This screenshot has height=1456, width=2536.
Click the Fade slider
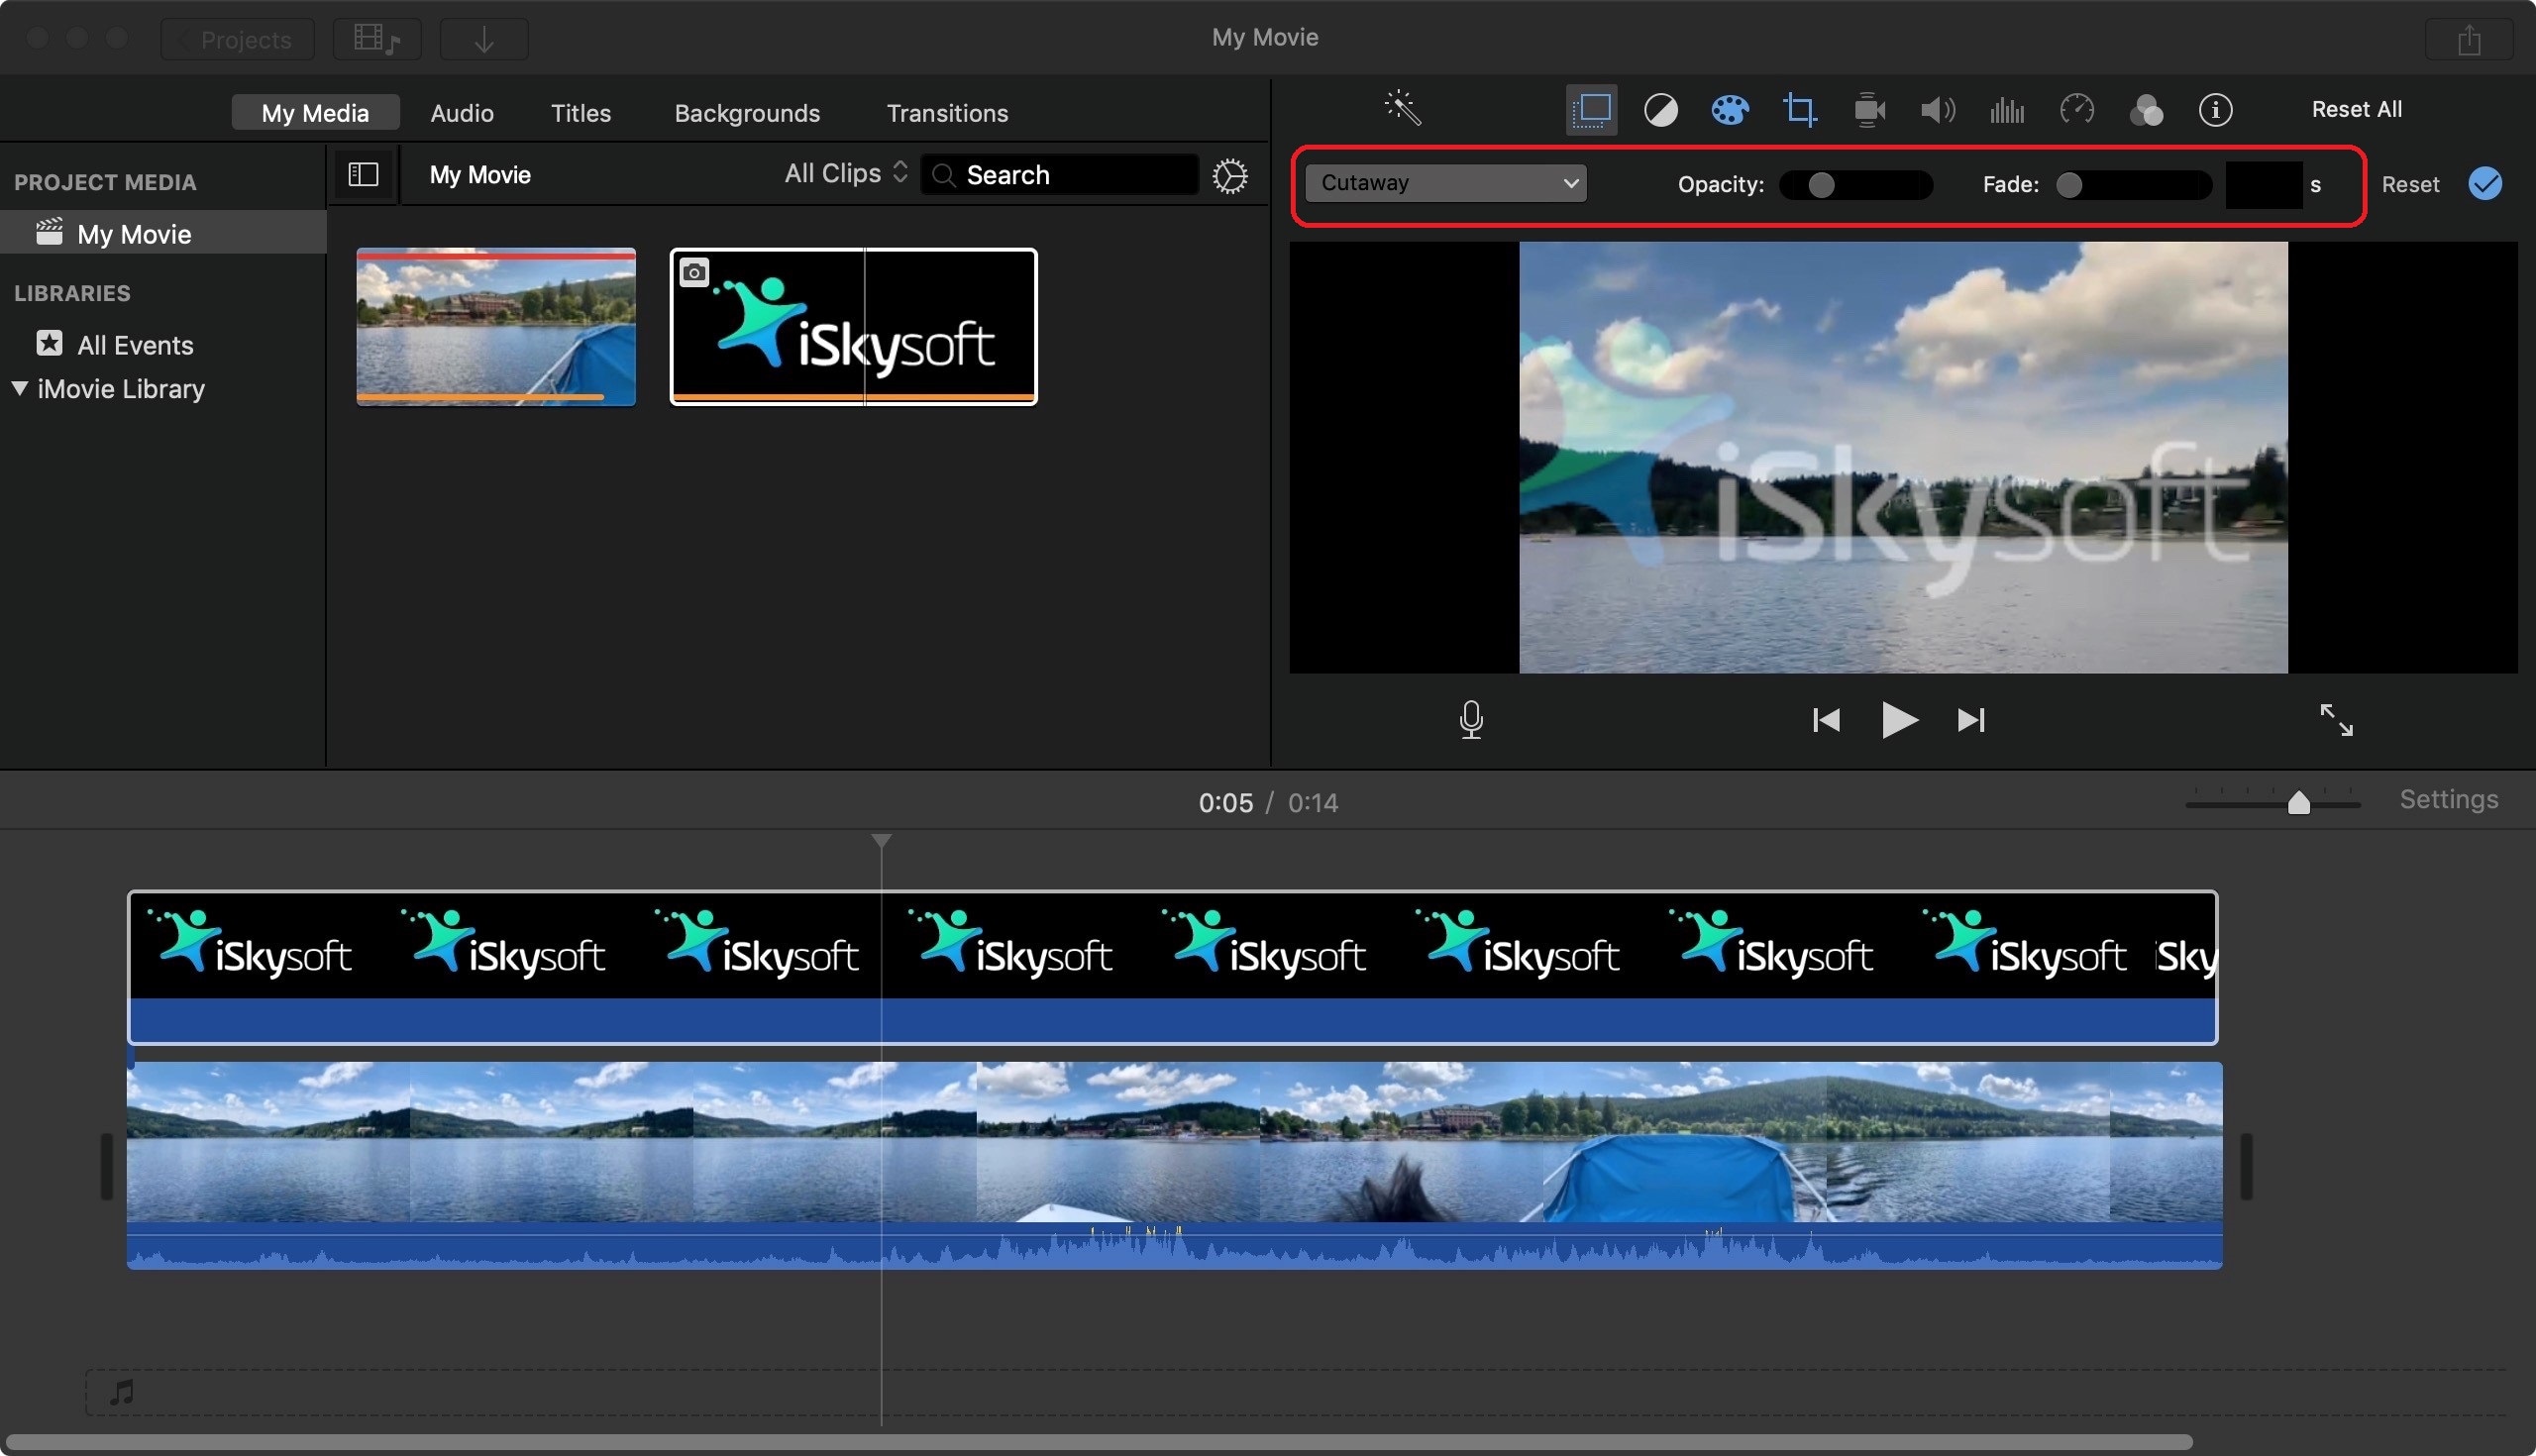click(2133, 185)
